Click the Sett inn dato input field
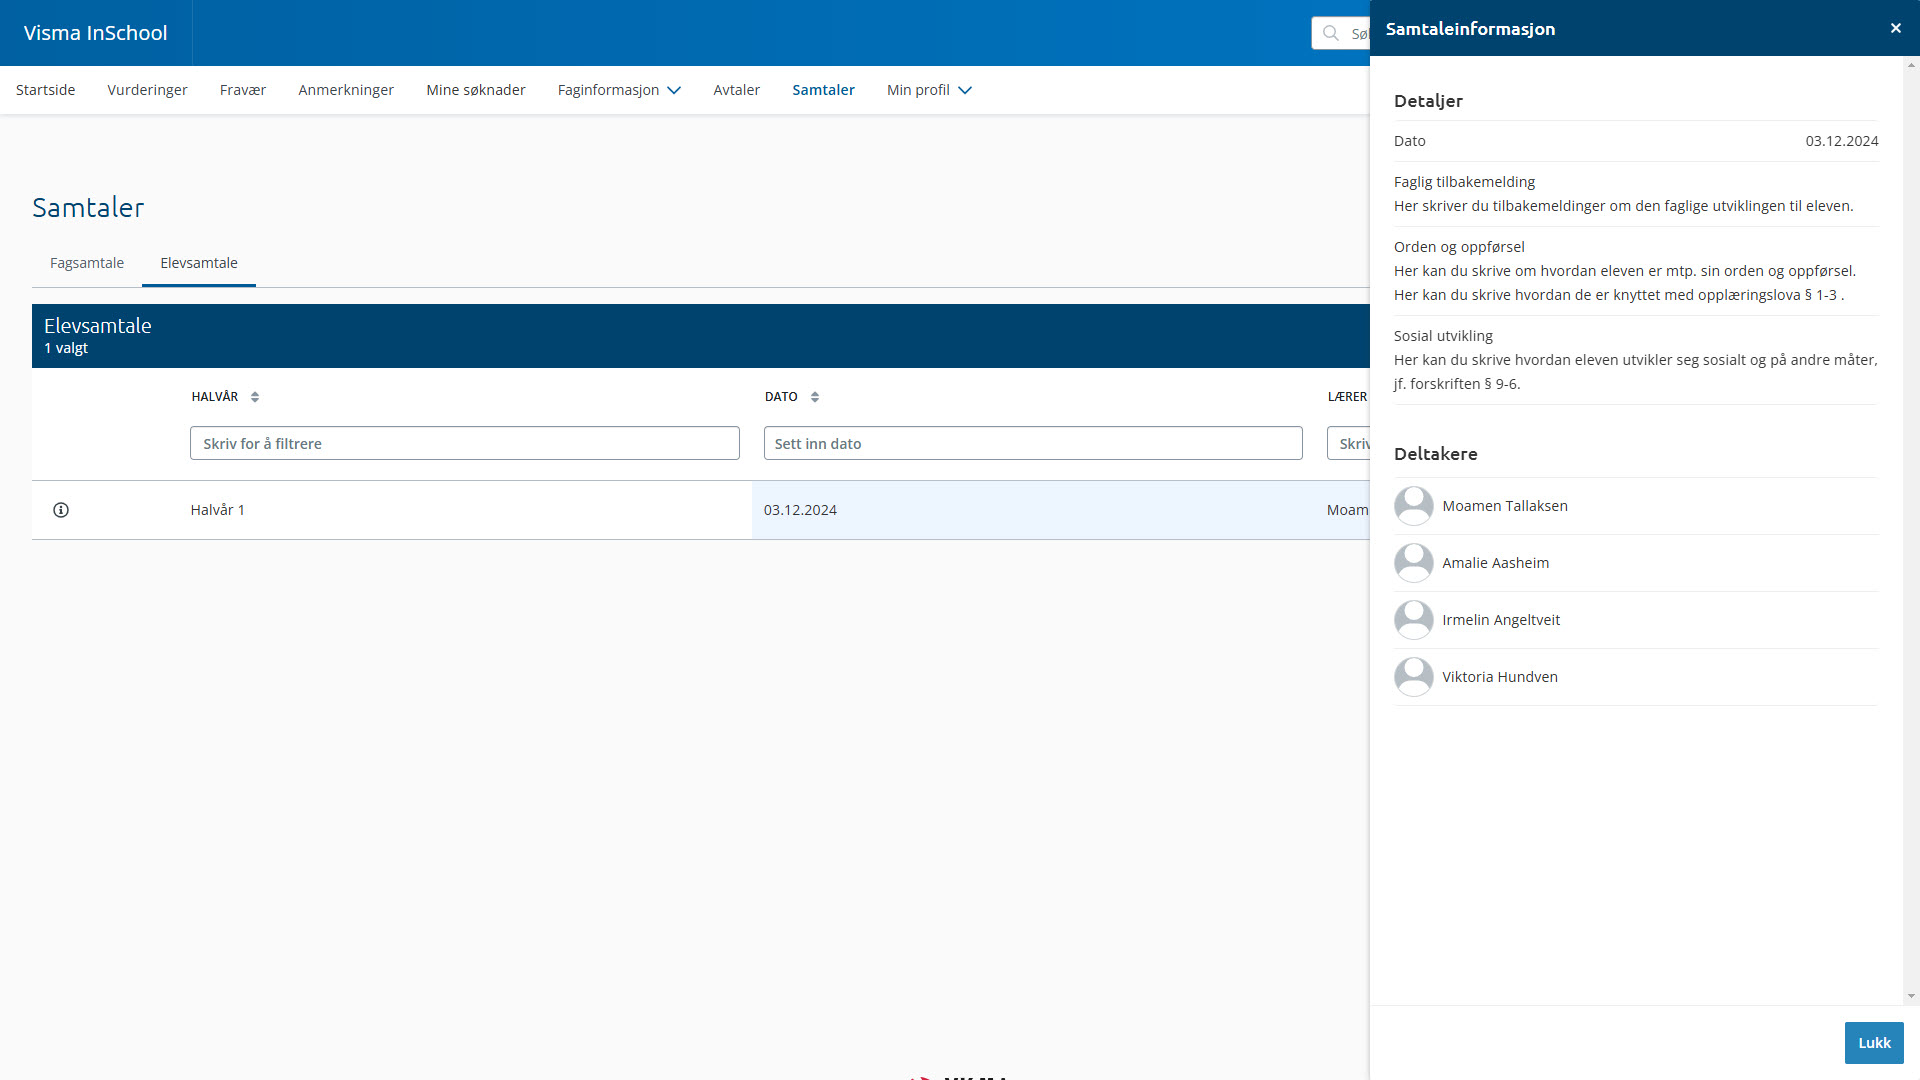The width and height of the screenshot is (1920, 1080). tap(1032, 443)
